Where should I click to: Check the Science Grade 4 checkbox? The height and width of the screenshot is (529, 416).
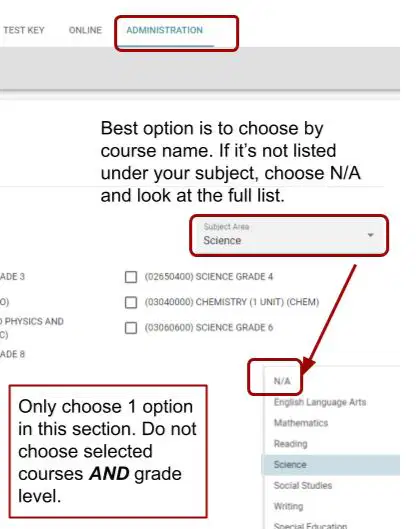pos(131,277)
